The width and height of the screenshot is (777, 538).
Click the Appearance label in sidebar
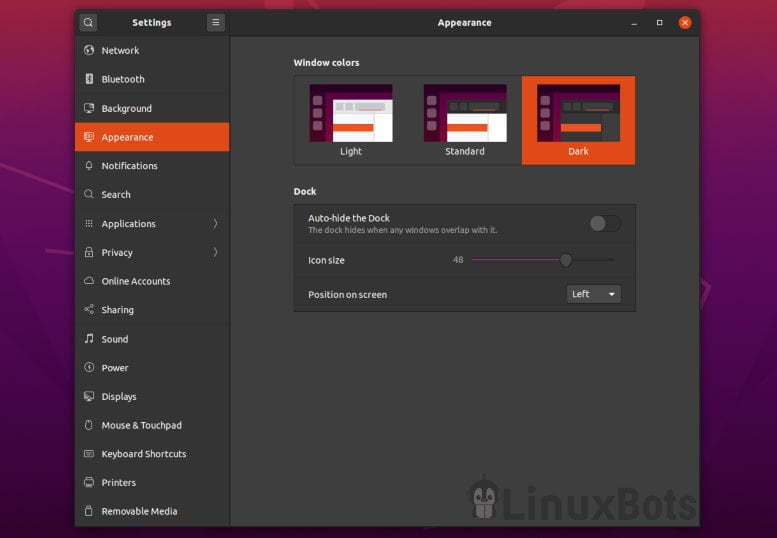point(127,137)
